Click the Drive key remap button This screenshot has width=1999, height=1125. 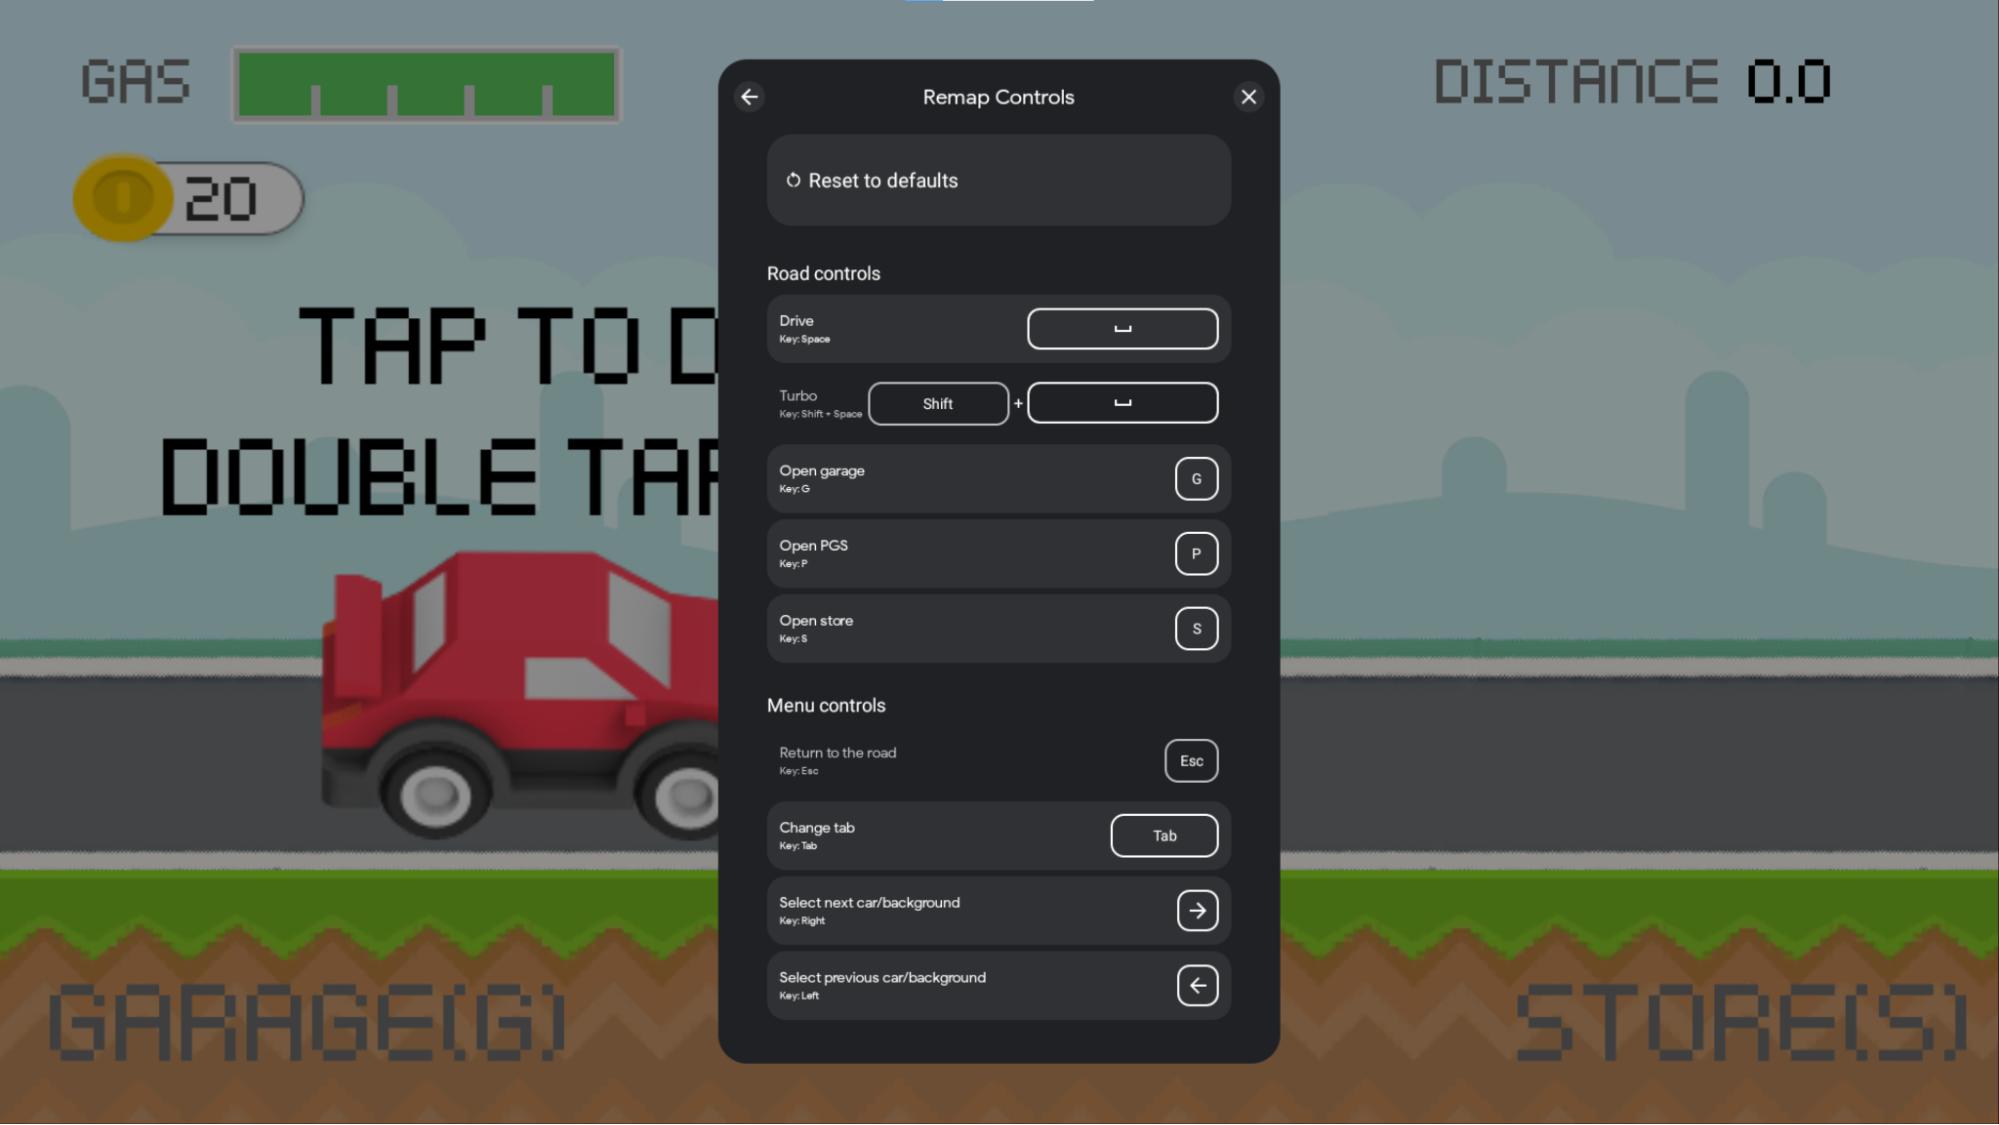pos(1123,328)
